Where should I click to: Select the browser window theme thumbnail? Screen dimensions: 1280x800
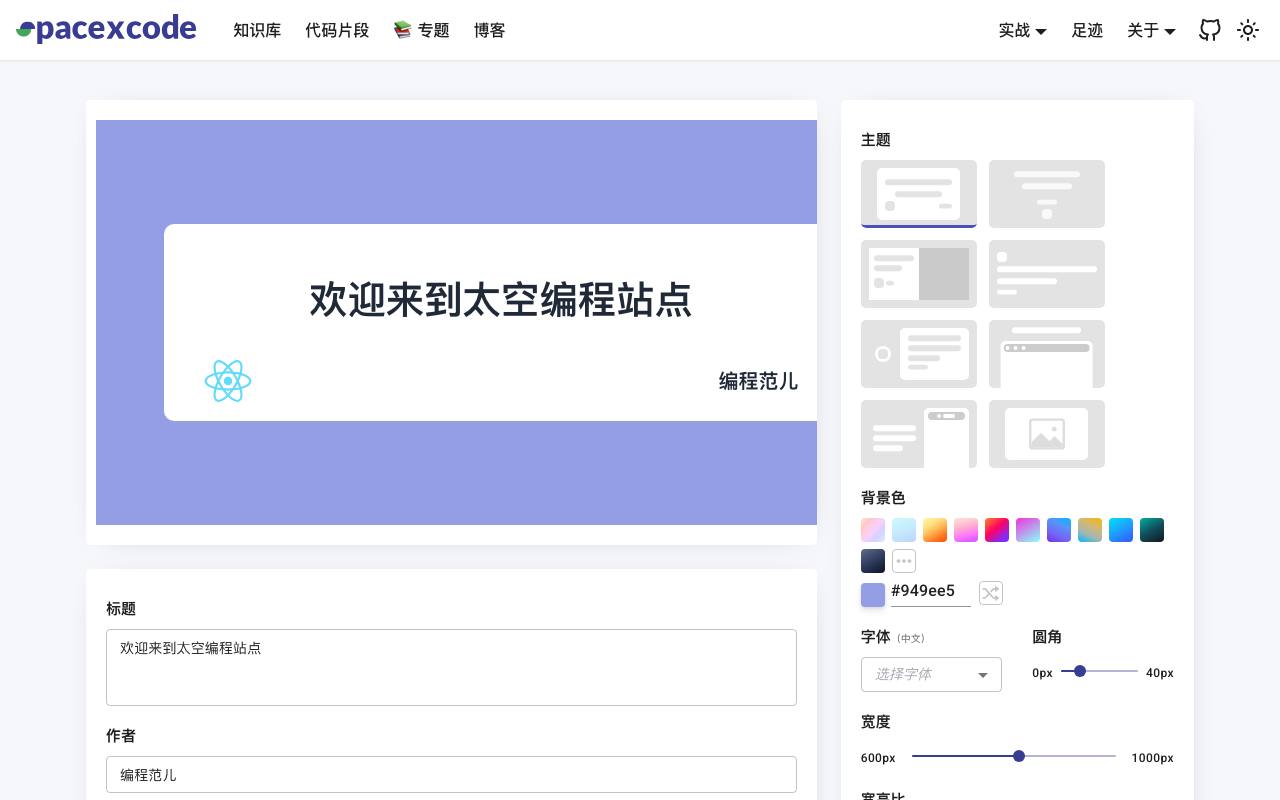tap(1047, 354)
